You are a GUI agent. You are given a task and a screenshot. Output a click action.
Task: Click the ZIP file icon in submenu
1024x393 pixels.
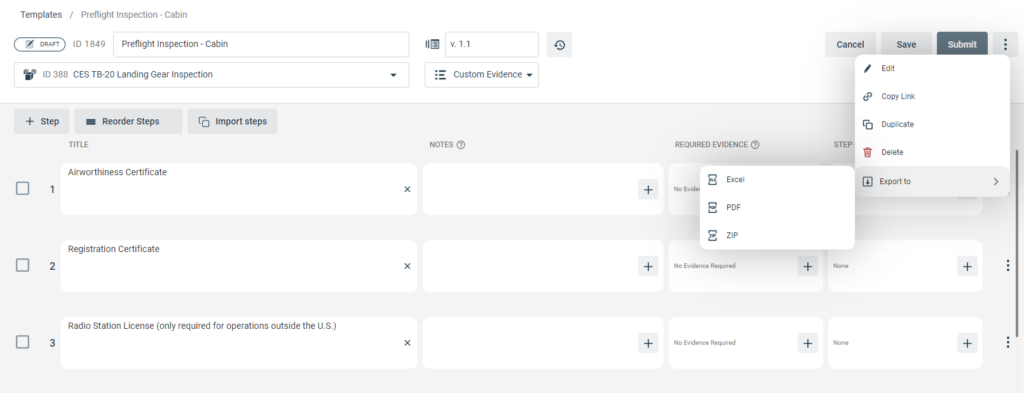[x=712, y=235]
